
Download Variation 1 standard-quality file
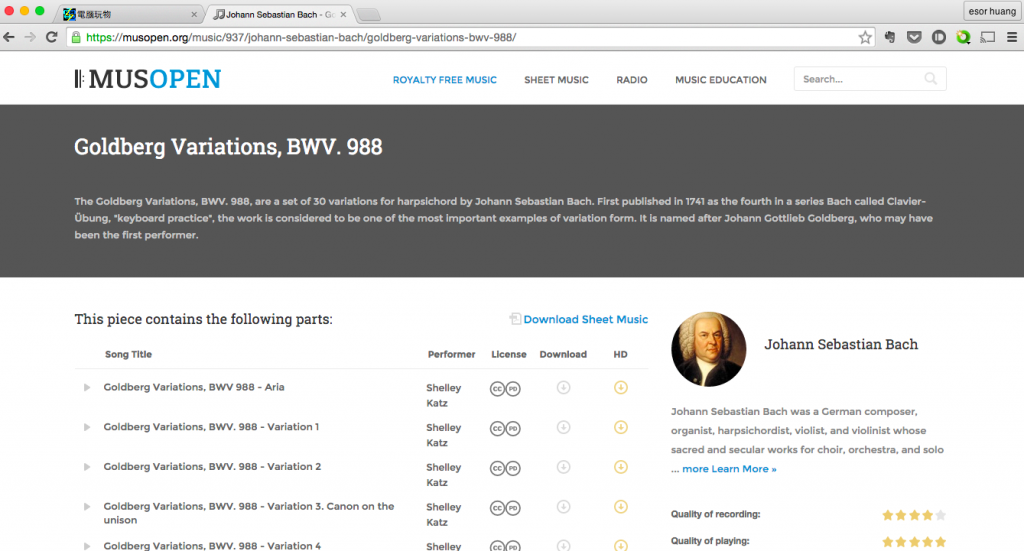pos(564,428)
